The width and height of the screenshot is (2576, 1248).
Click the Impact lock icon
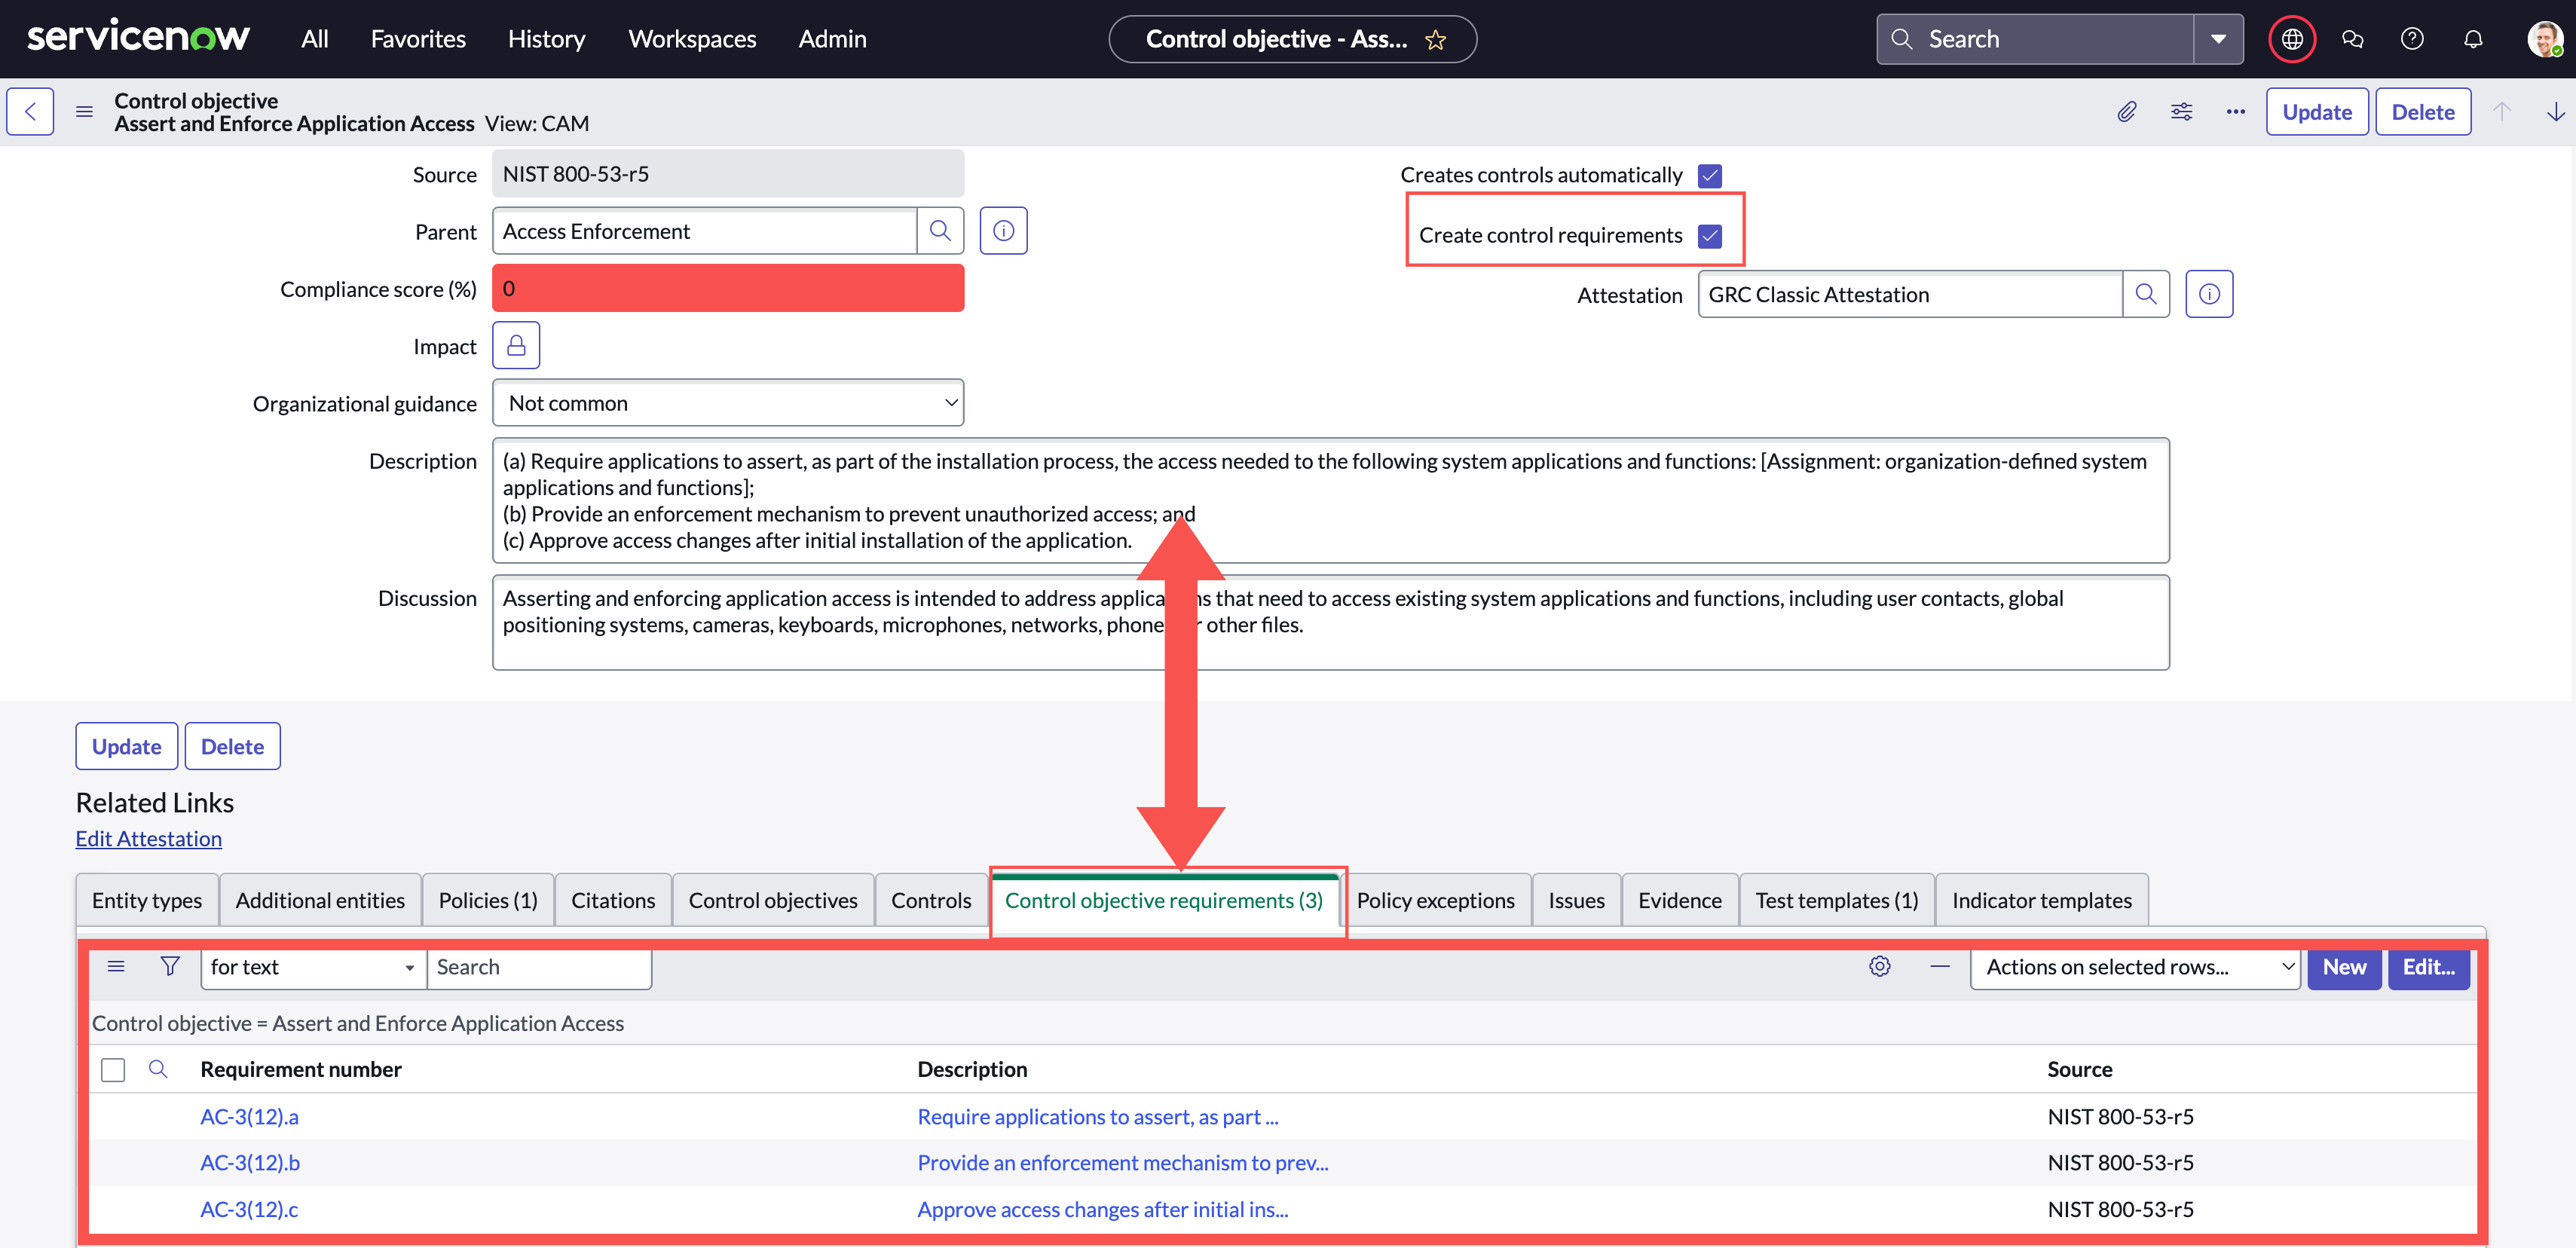516,346
